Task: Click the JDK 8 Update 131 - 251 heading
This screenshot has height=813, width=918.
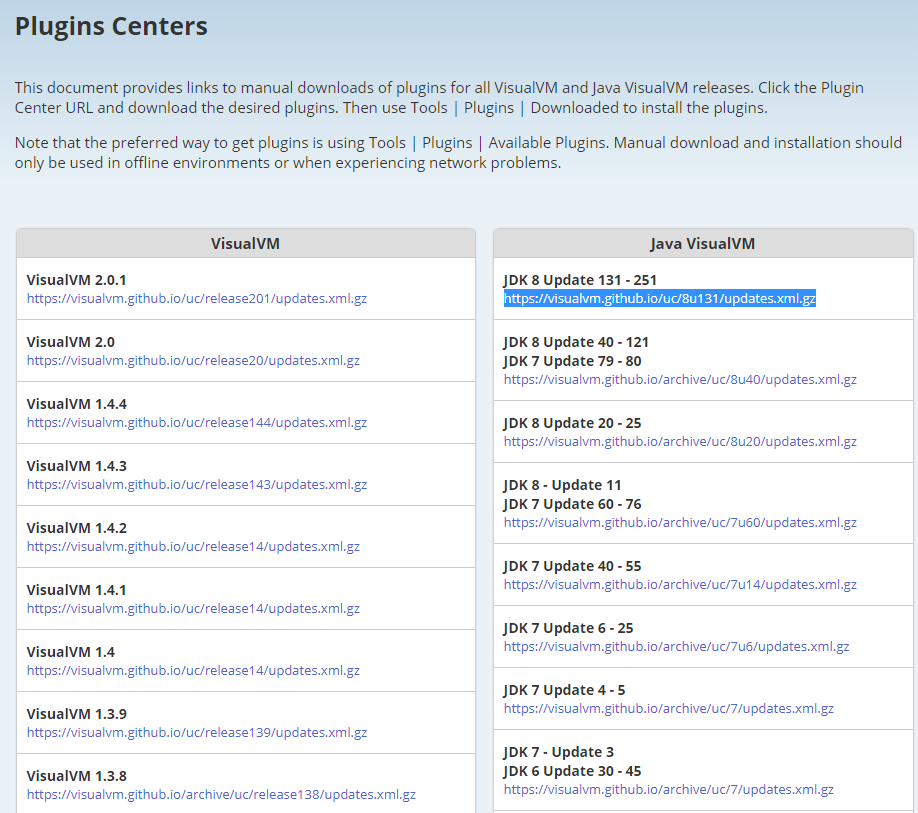Action: [x=580, y=280]
